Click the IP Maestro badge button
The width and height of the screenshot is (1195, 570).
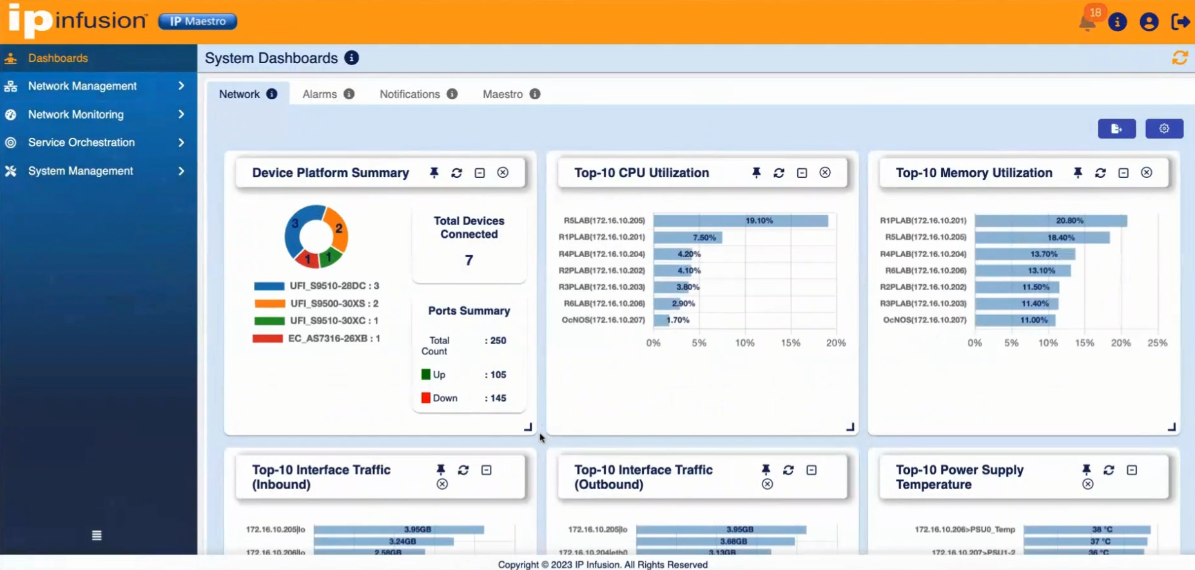click(197, 21)
